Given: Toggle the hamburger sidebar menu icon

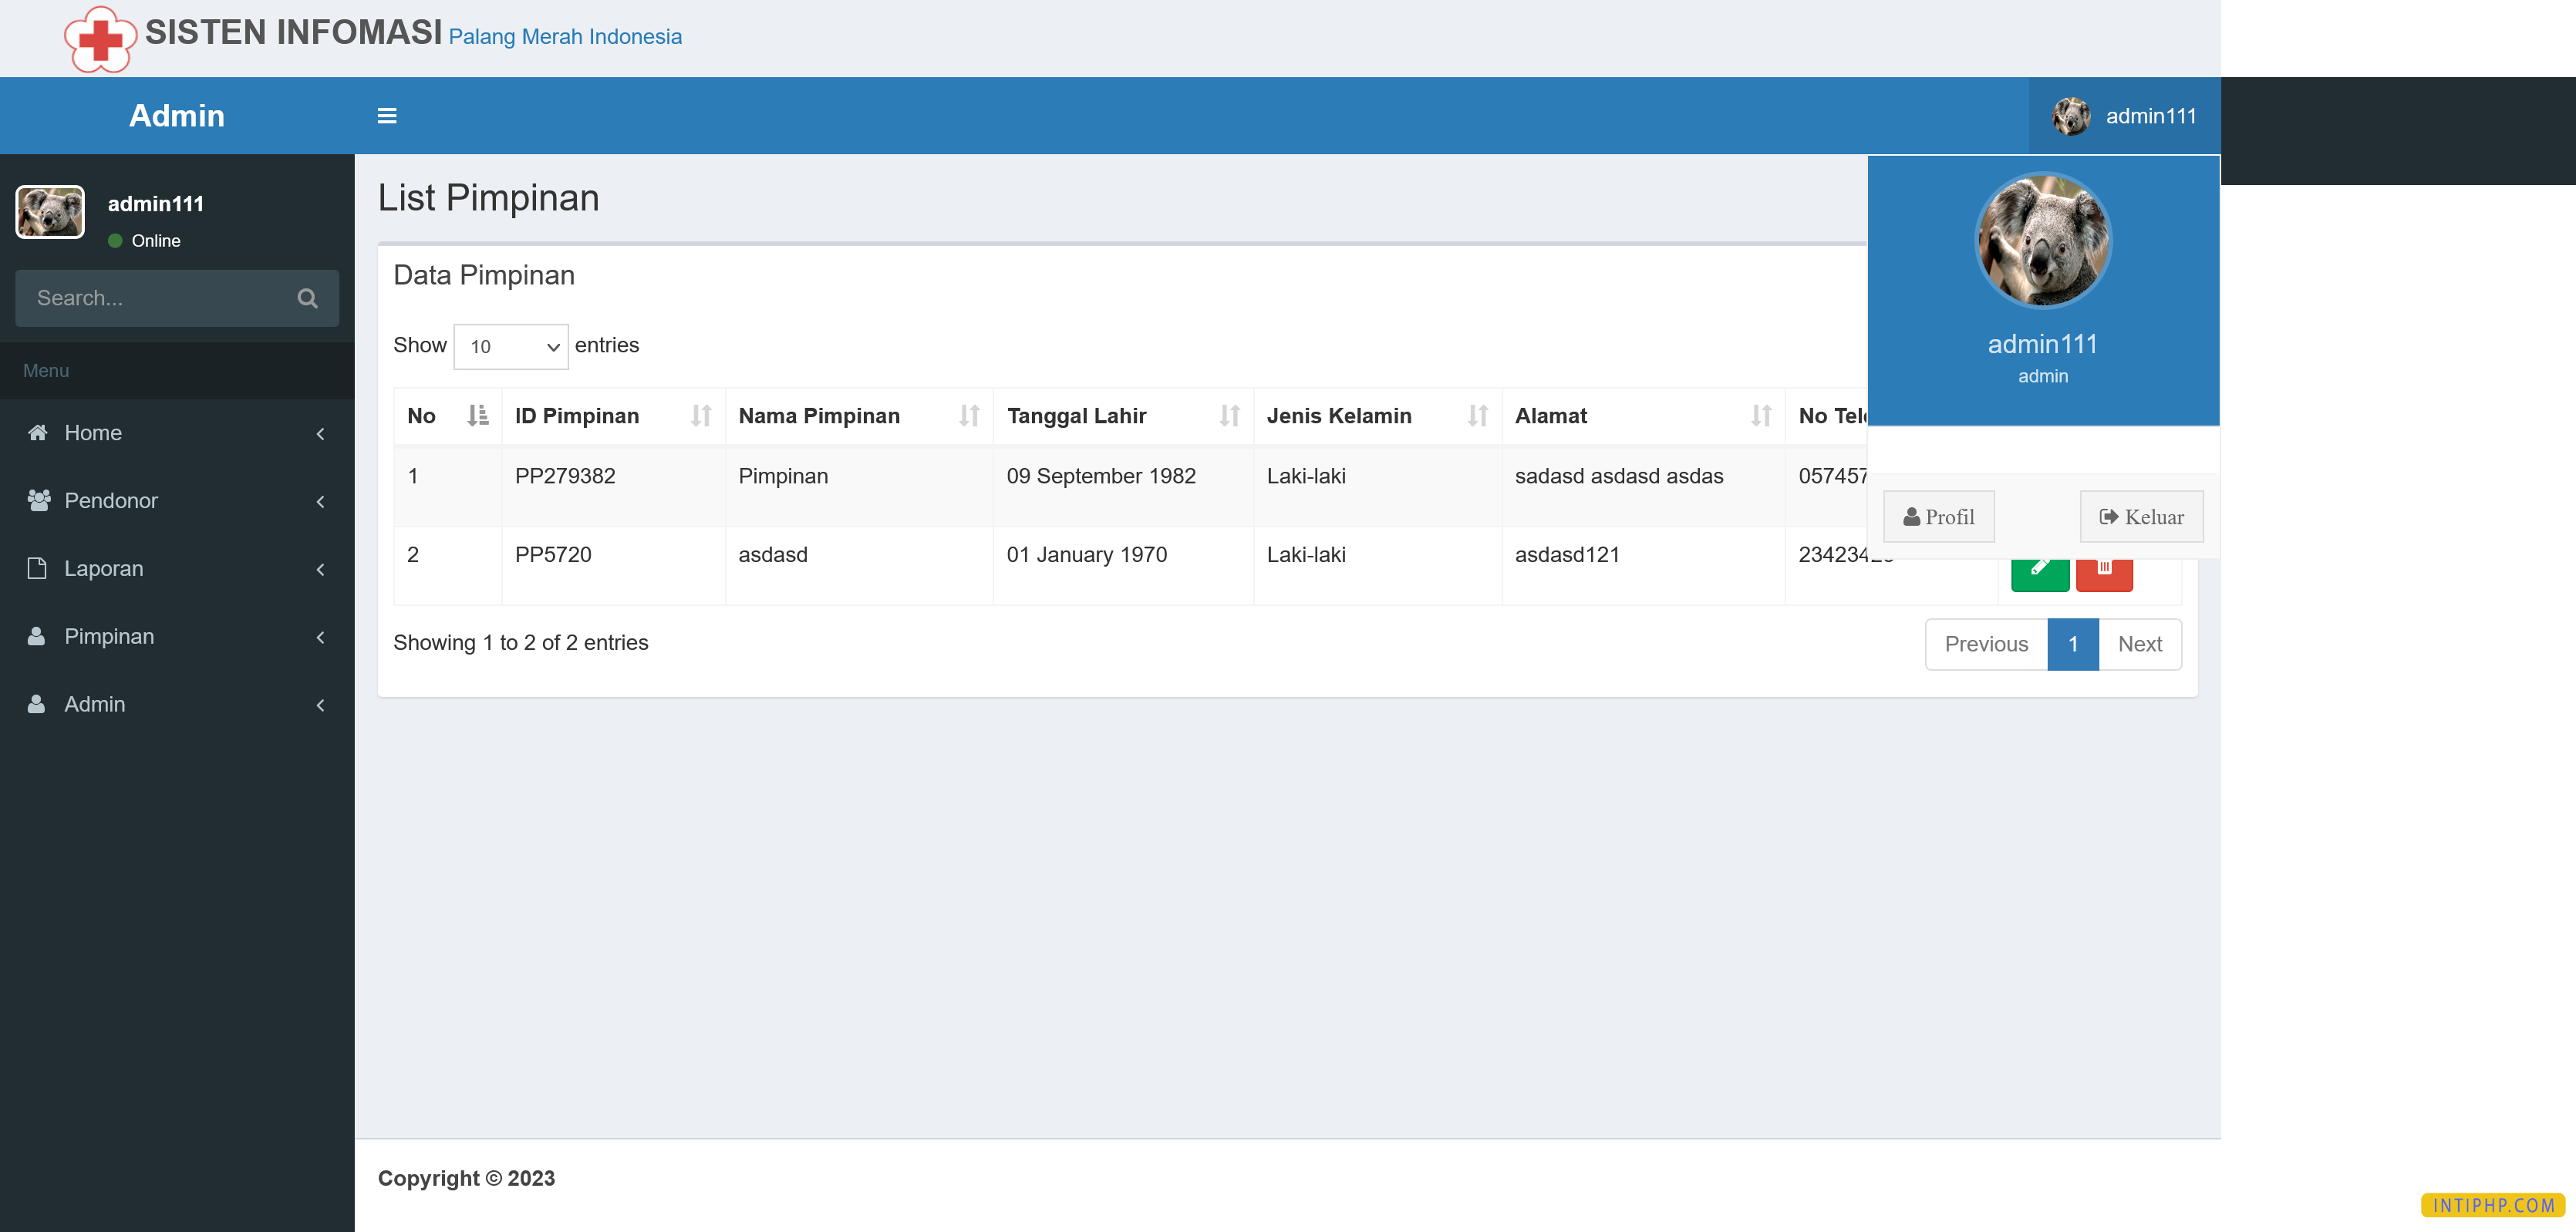Looking at the screenshot, I should pyautogui.click(x=386, y=116).
